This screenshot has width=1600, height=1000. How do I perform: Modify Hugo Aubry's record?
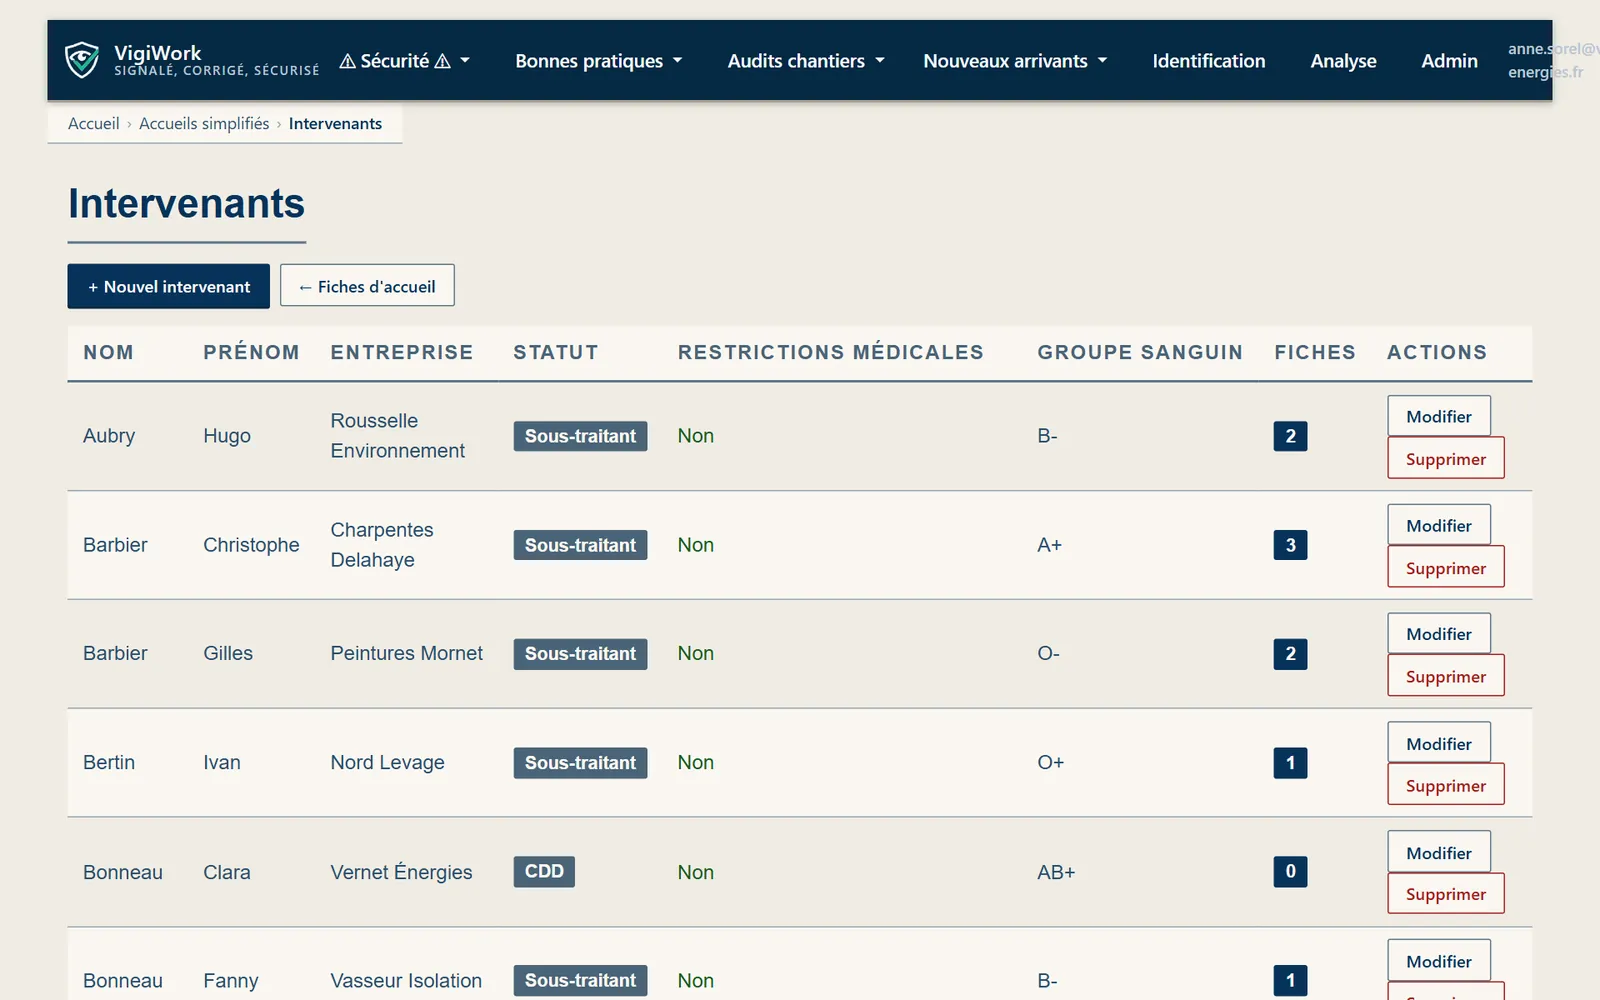(1438, 416)
